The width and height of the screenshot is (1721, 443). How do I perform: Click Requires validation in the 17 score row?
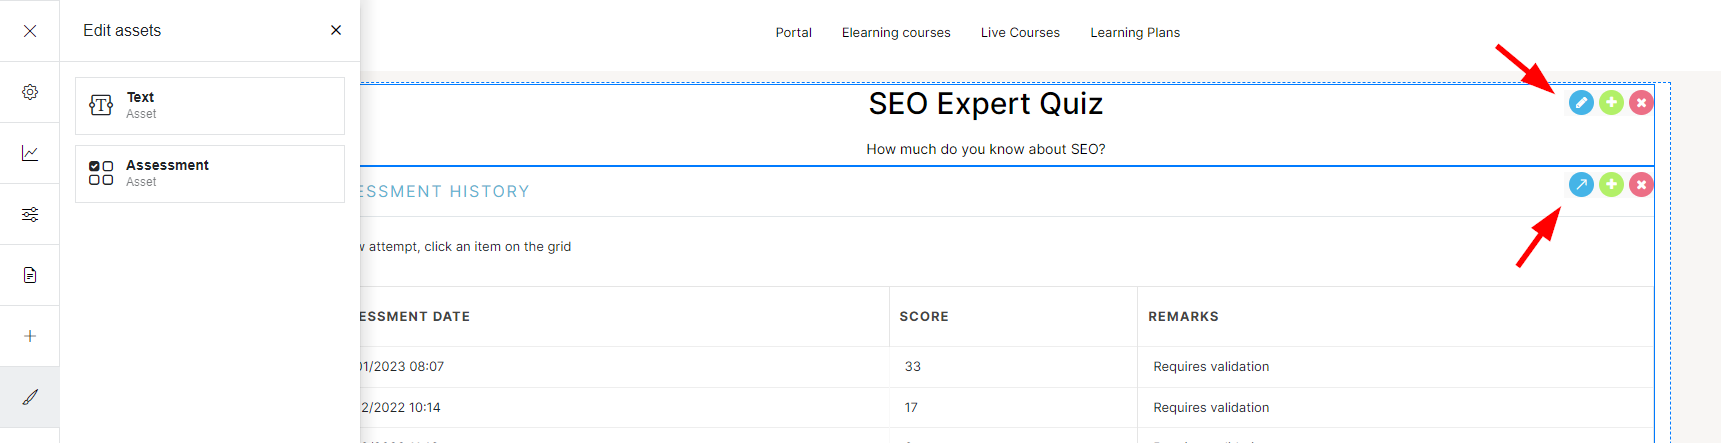1211,408
